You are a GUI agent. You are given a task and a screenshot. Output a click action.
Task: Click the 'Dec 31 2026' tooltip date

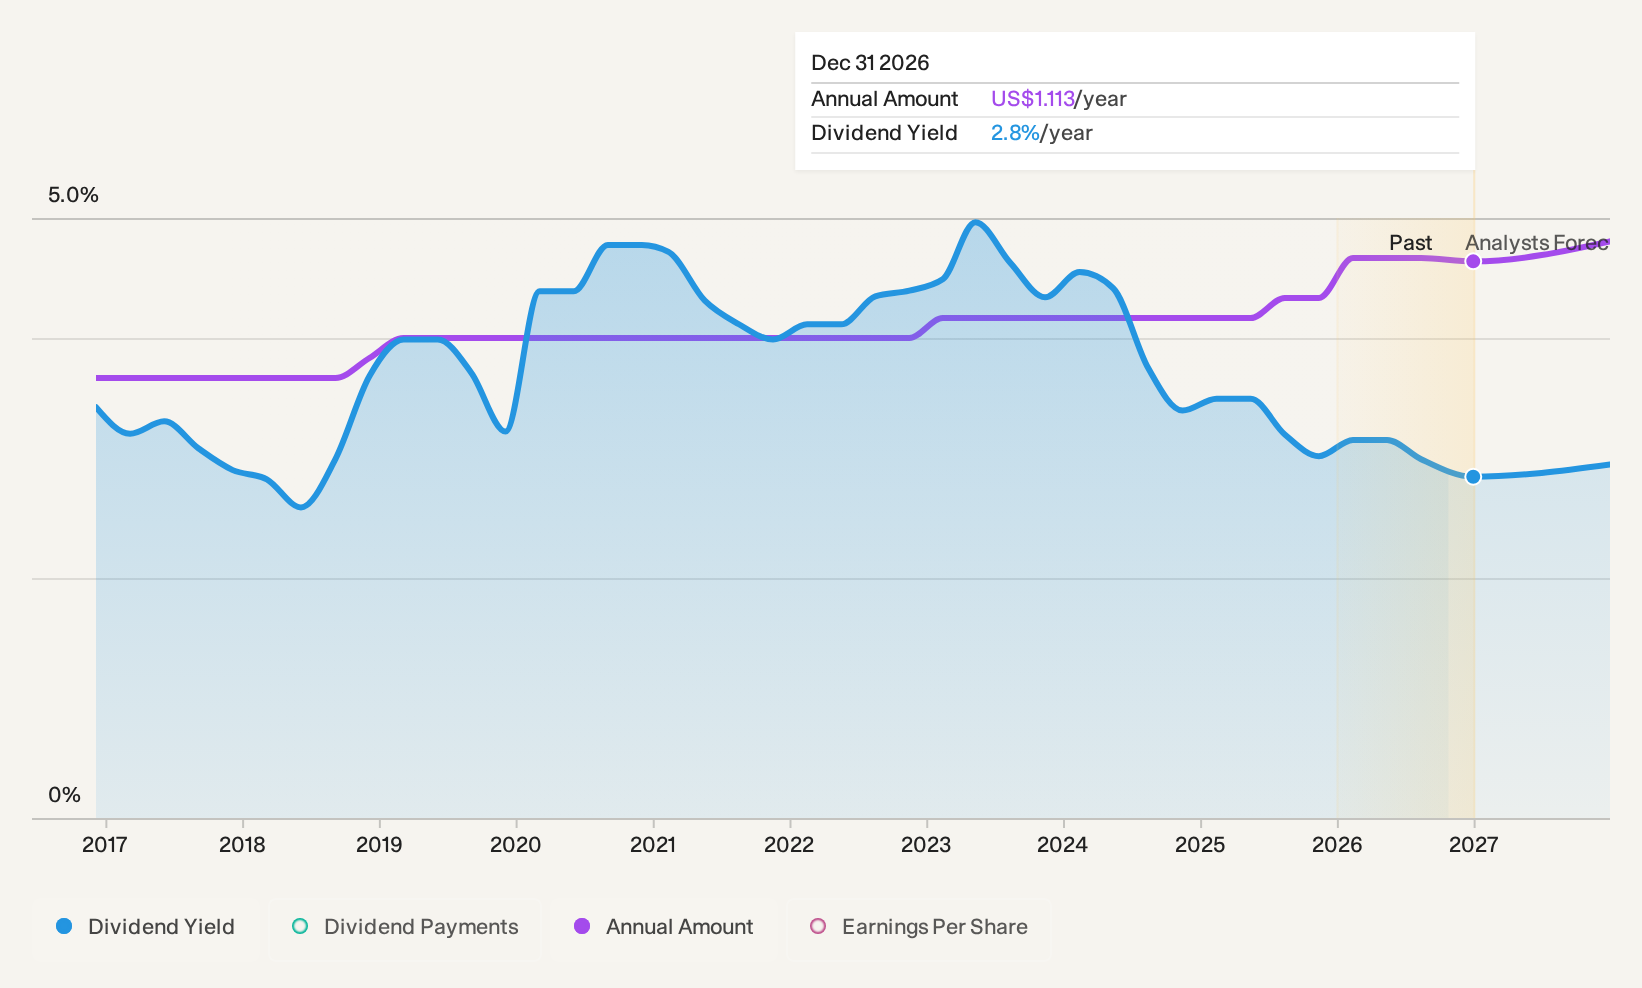pos(870,63)
